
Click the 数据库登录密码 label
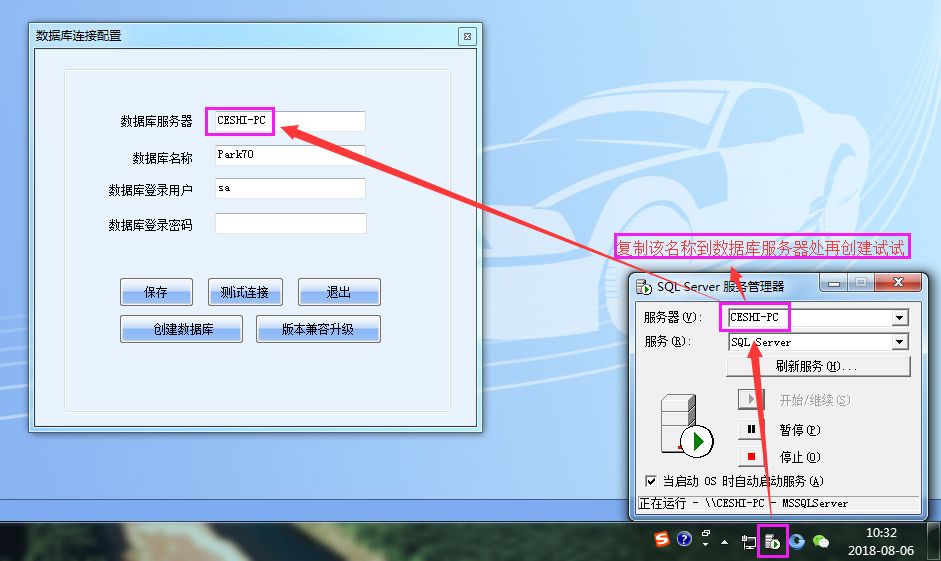(x=150, y=225)
